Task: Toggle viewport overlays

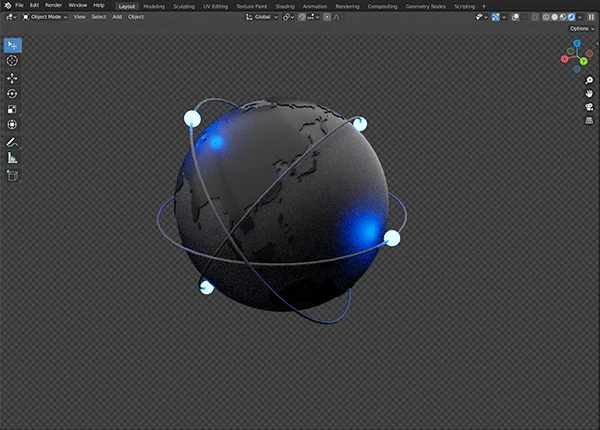Action: tap(516, 17)
